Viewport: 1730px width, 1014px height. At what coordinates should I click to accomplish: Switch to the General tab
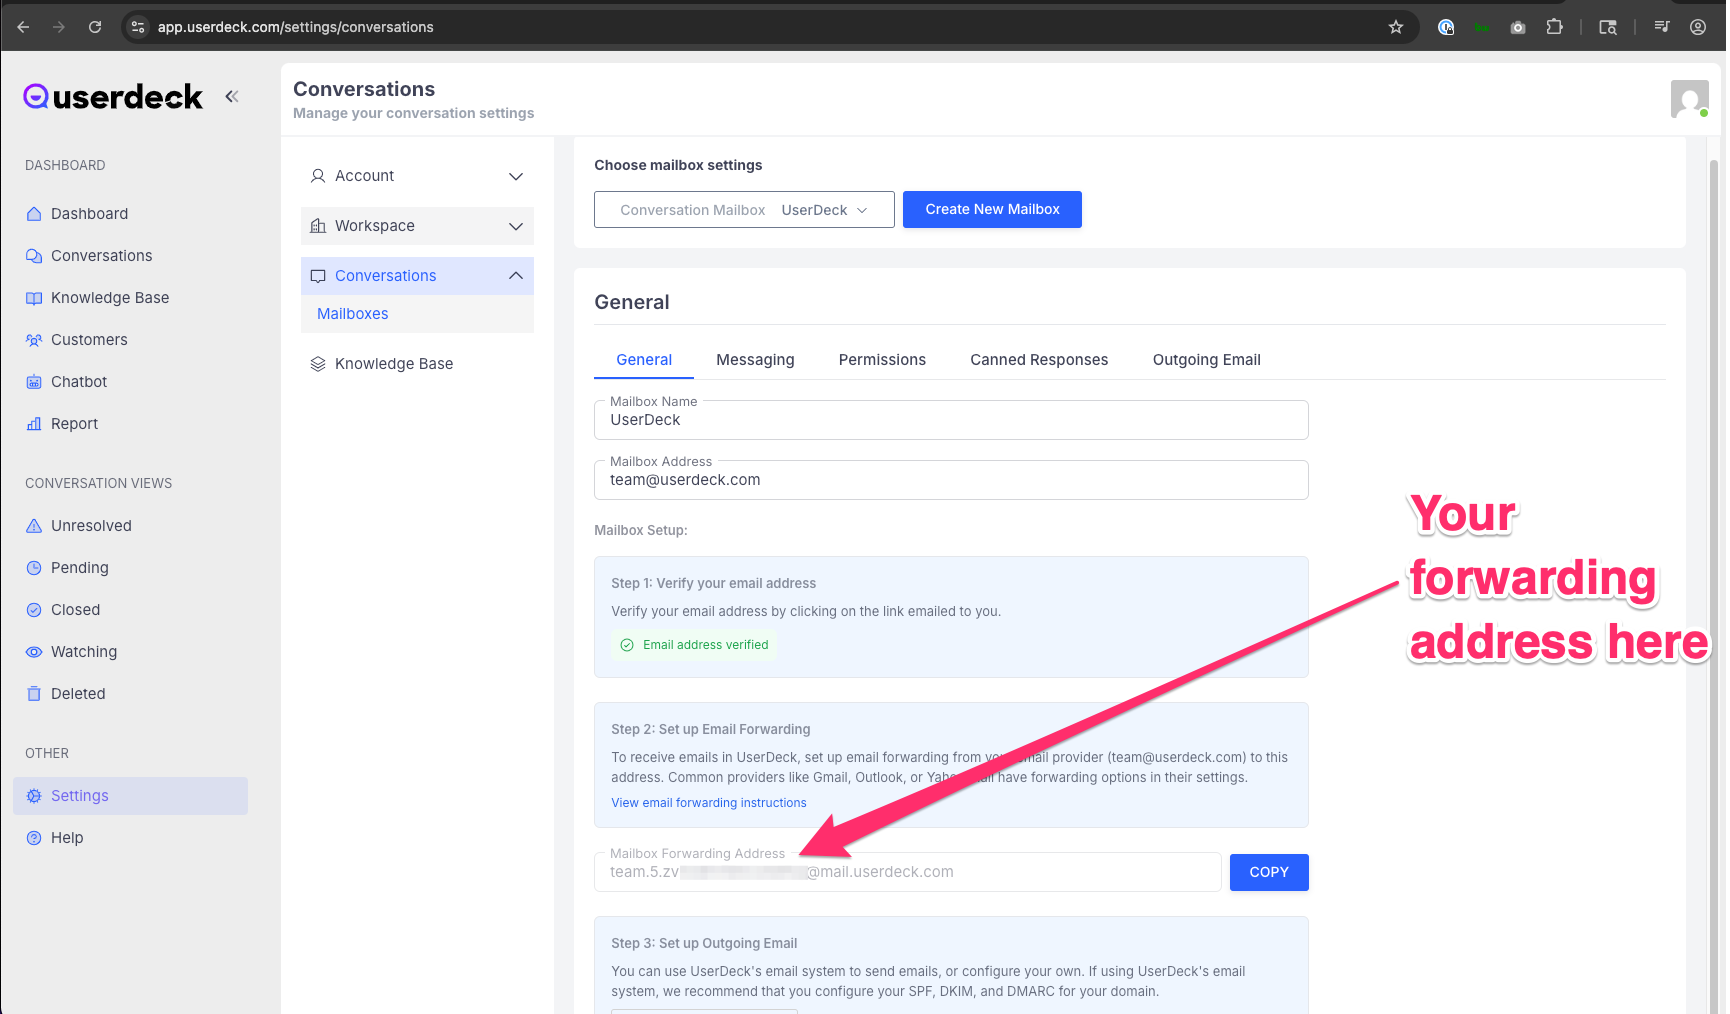point(644,360)
